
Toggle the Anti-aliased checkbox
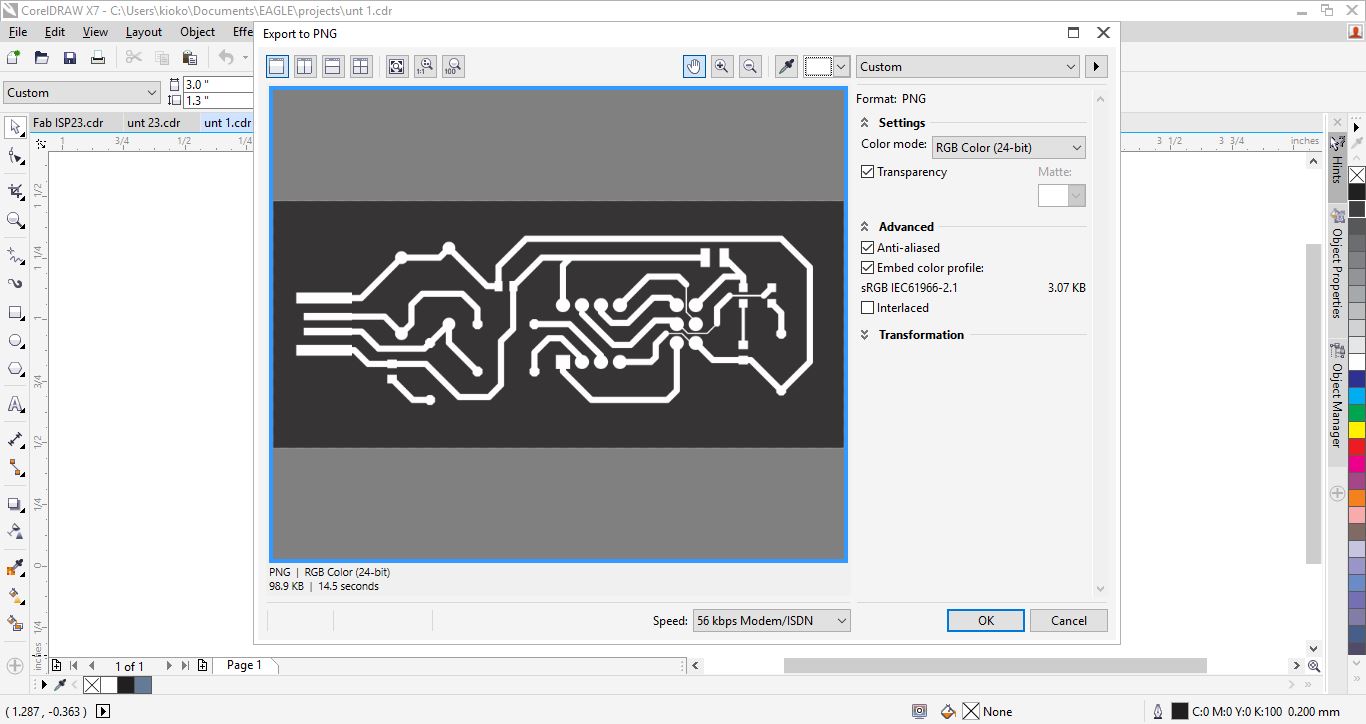click(868, 248)
